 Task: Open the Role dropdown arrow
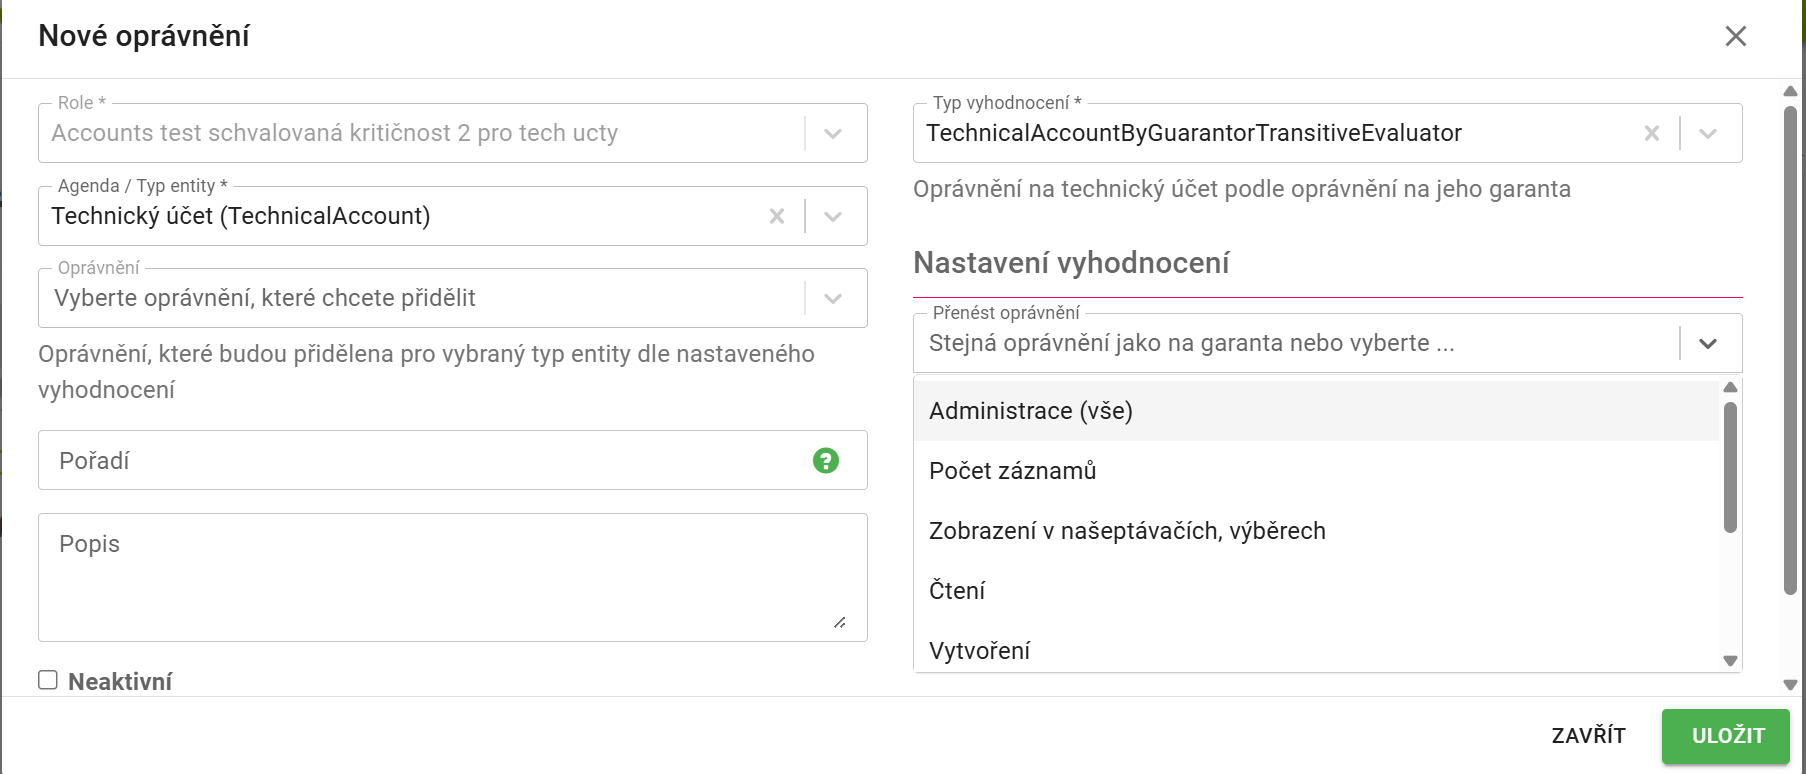[833, 133]
